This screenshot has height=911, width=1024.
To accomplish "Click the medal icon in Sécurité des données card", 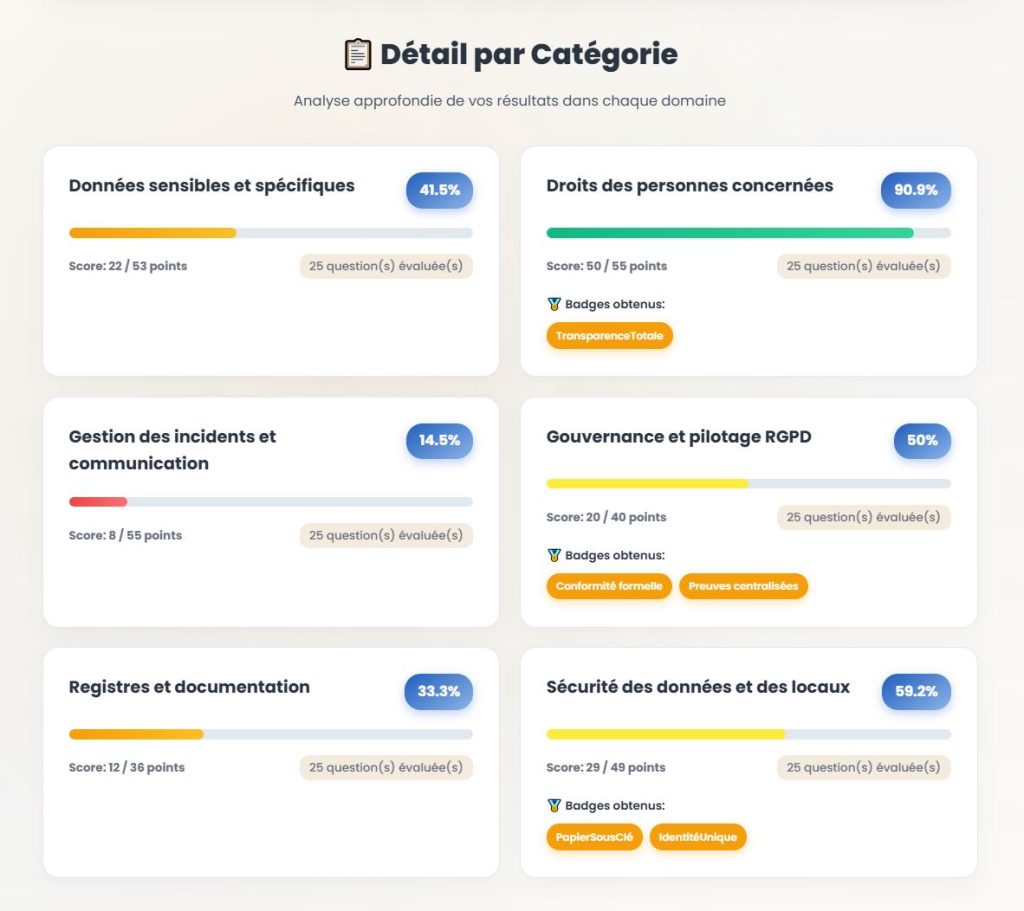I will 552,805.
